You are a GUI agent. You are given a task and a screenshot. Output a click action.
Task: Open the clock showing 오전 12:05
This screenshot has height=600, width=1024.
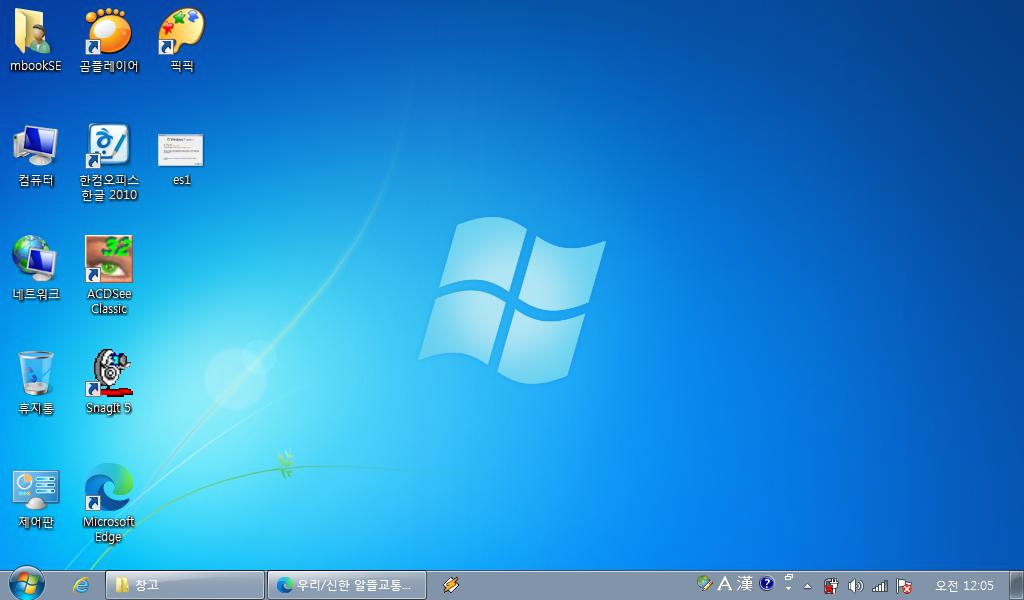964,586
